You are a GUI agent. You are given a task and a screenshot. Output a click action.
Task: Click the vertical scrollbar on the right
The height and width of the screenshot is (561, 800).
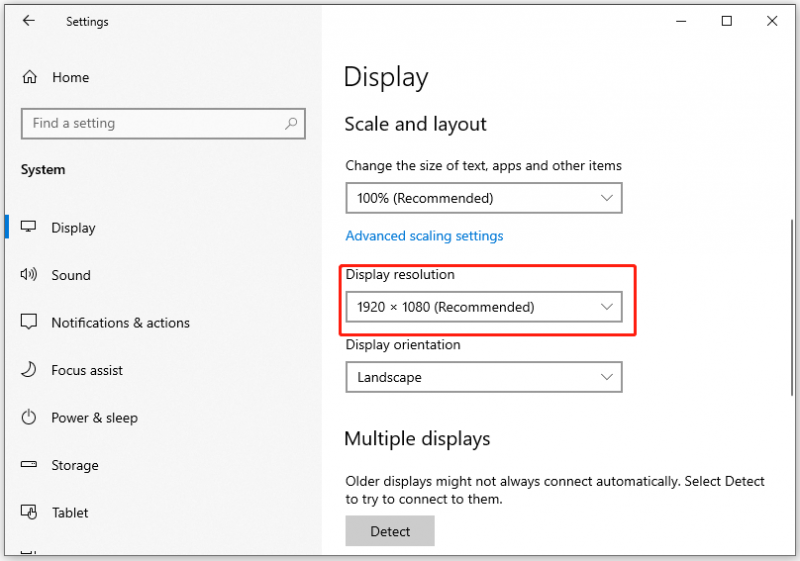(792, 308)
